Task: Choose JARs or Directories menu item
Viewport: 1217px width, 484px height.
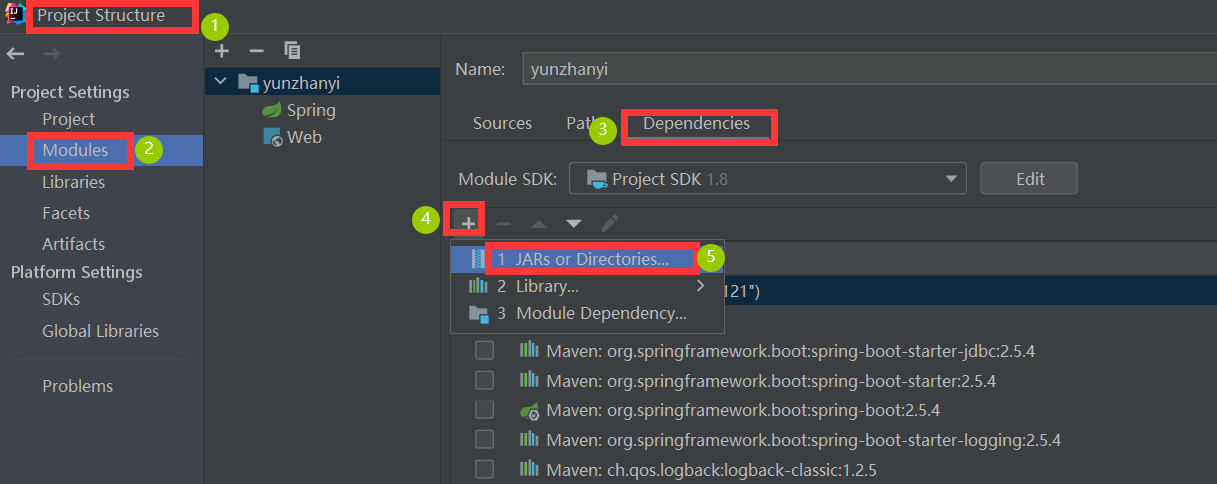Action: tap(587, 259)
